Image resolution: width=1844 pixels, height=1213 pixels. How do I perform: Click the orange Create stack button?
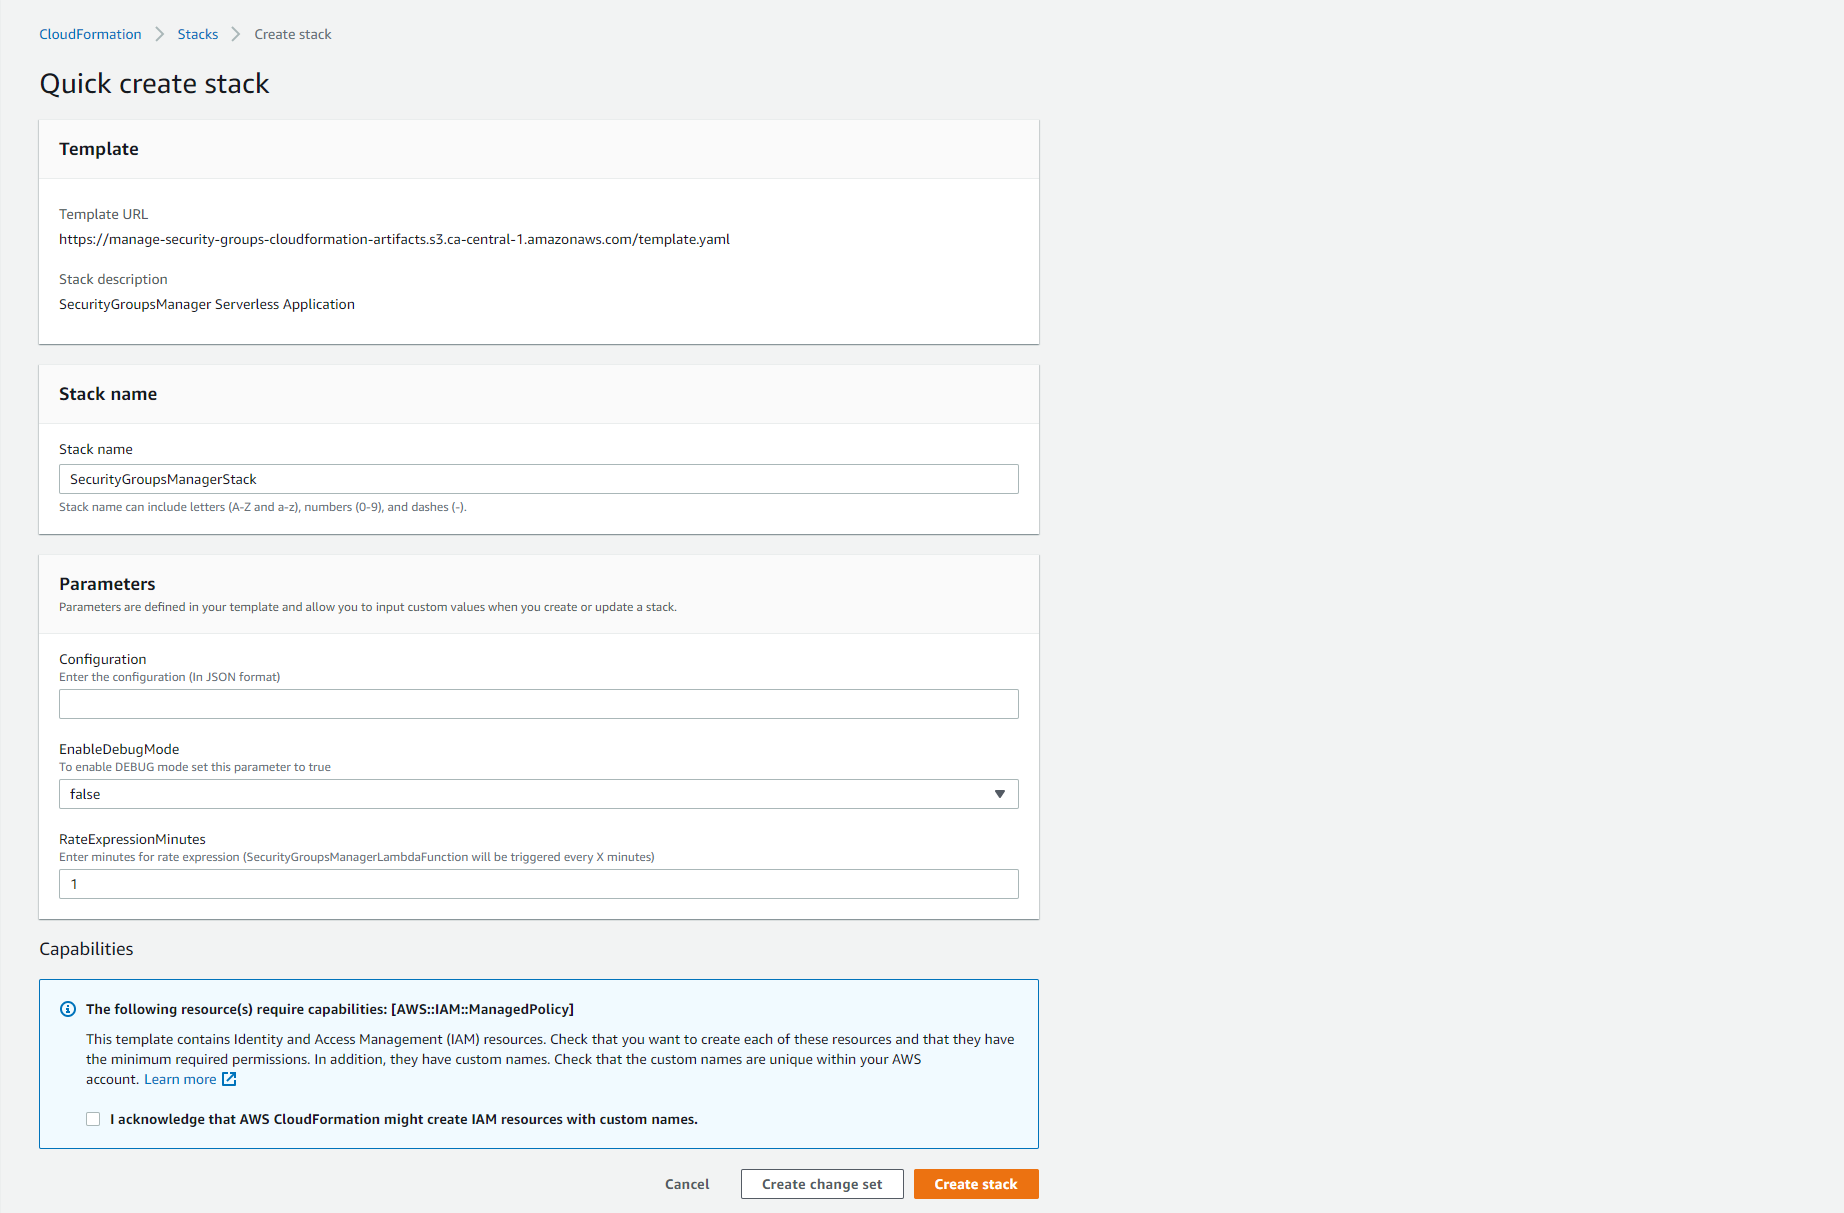[976, 1184]
